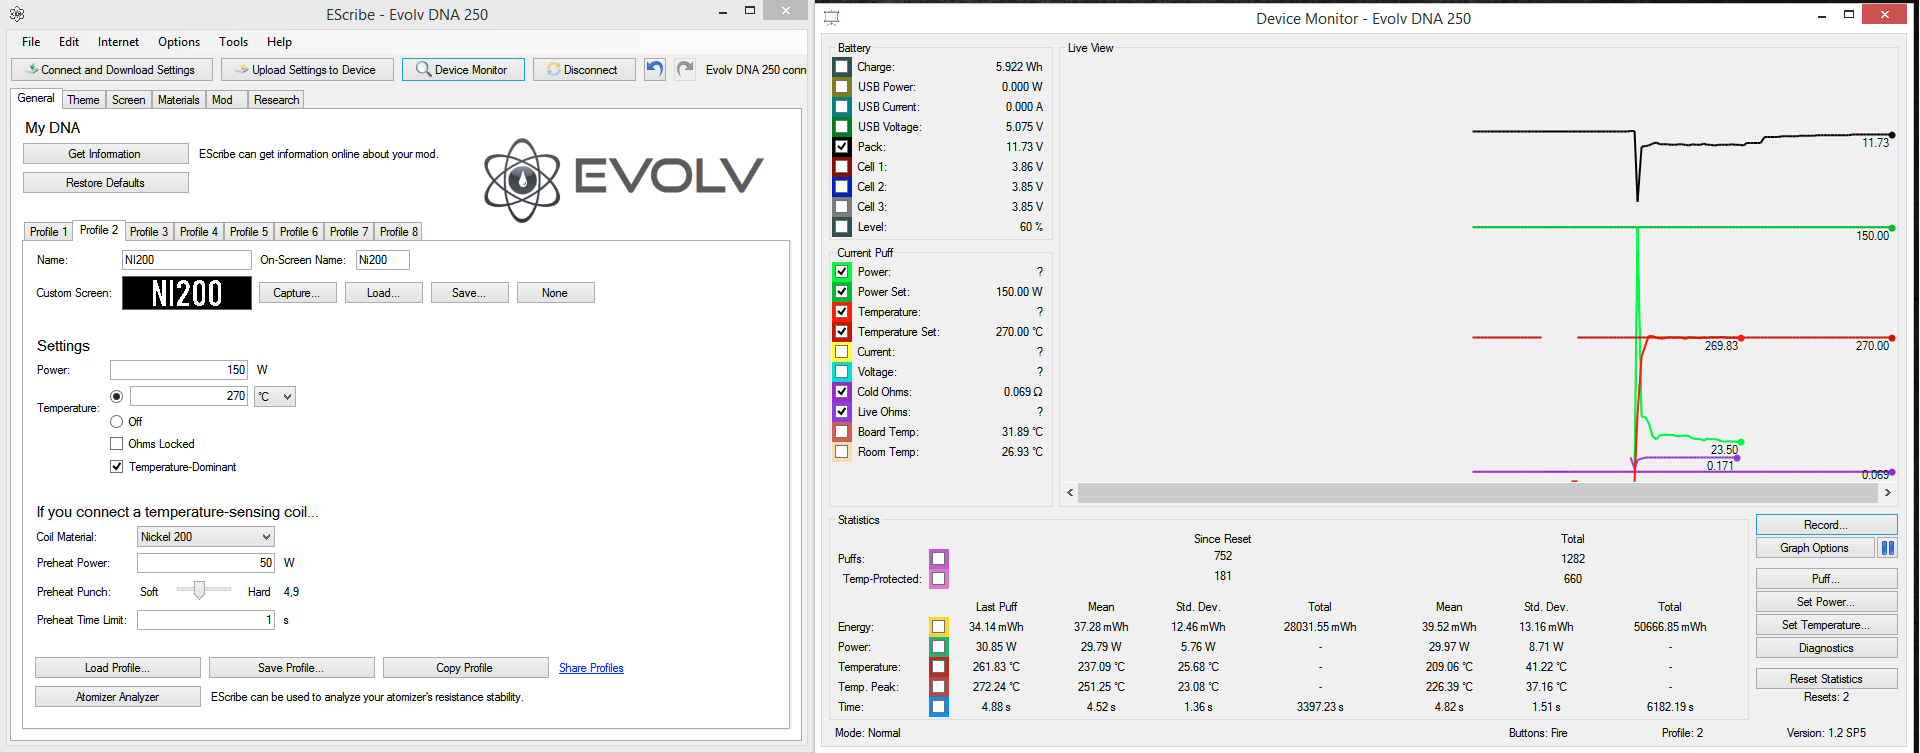
Task: Pause the live graph with pause icon
Action: tap(1887, 548)
